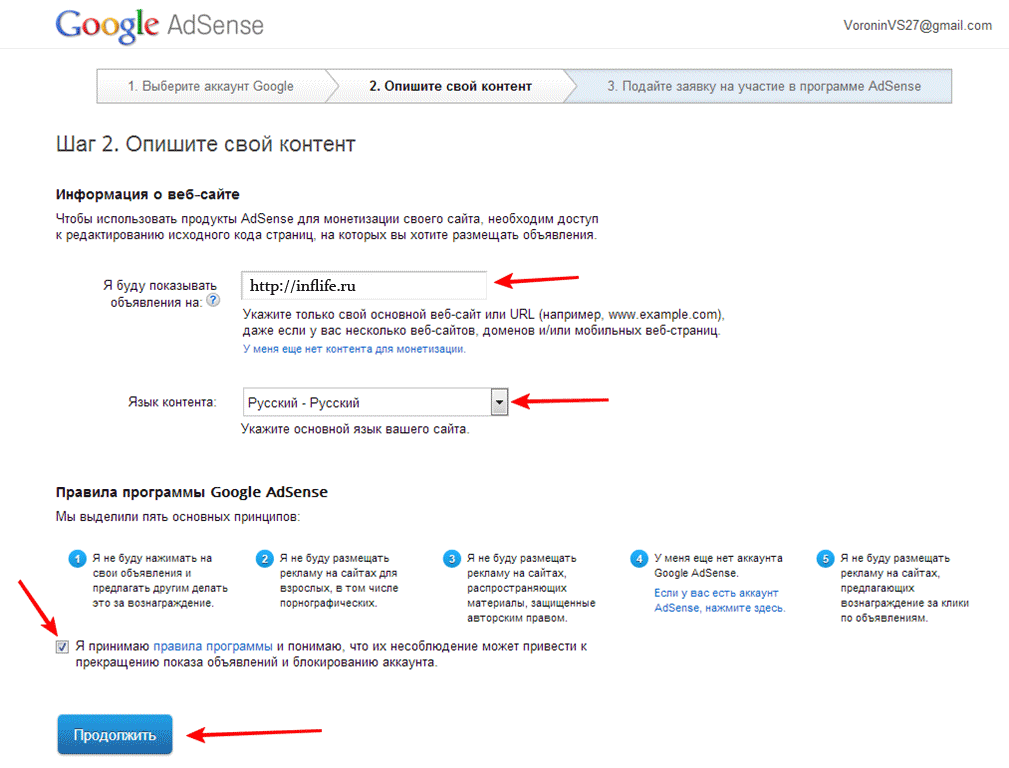Screen dimensions: 1009x768
Task: Click the heading Шаг 2. Опишите свой контент
Action: pyautogui.click(x=205, y=144)
